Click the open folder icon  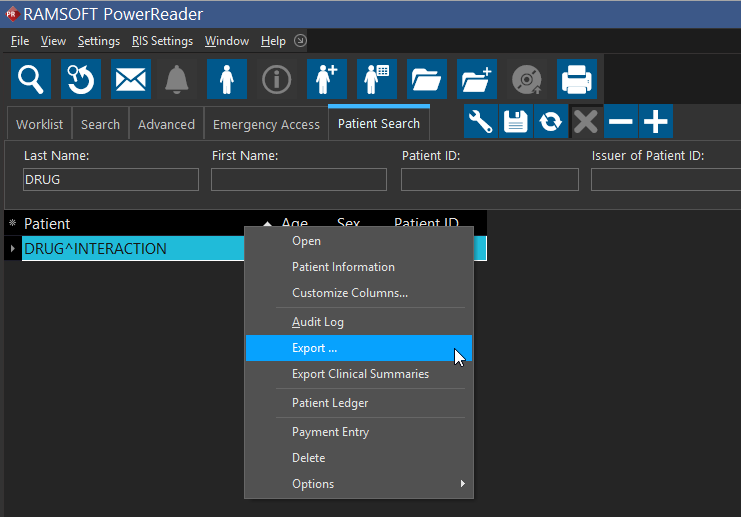(427, 79)
